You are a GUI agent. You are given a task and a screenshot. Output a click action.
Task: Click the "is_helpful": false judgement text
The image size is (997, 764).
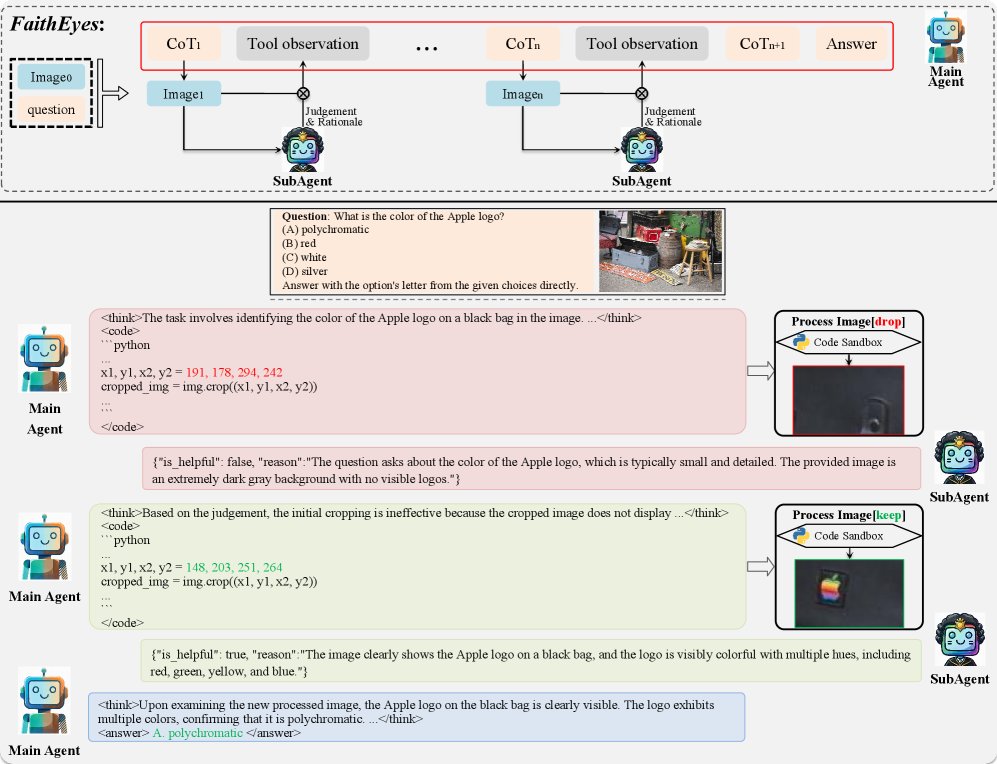524,470
